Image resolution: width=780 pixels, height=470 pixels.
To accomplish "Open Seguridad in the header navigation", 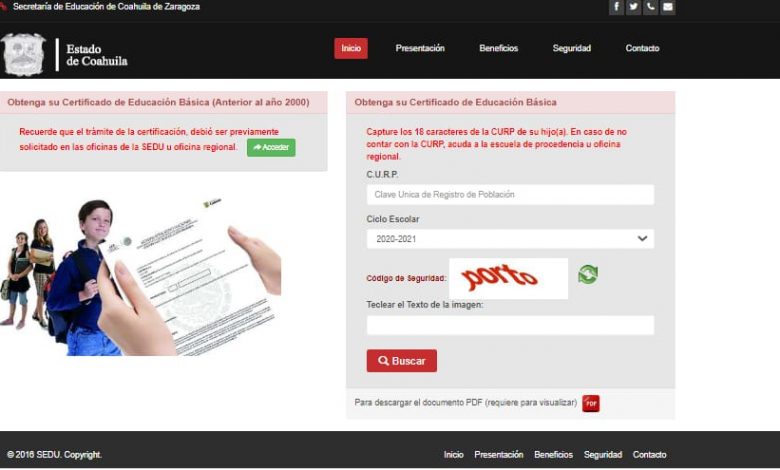I will click(x=572, y=48).
